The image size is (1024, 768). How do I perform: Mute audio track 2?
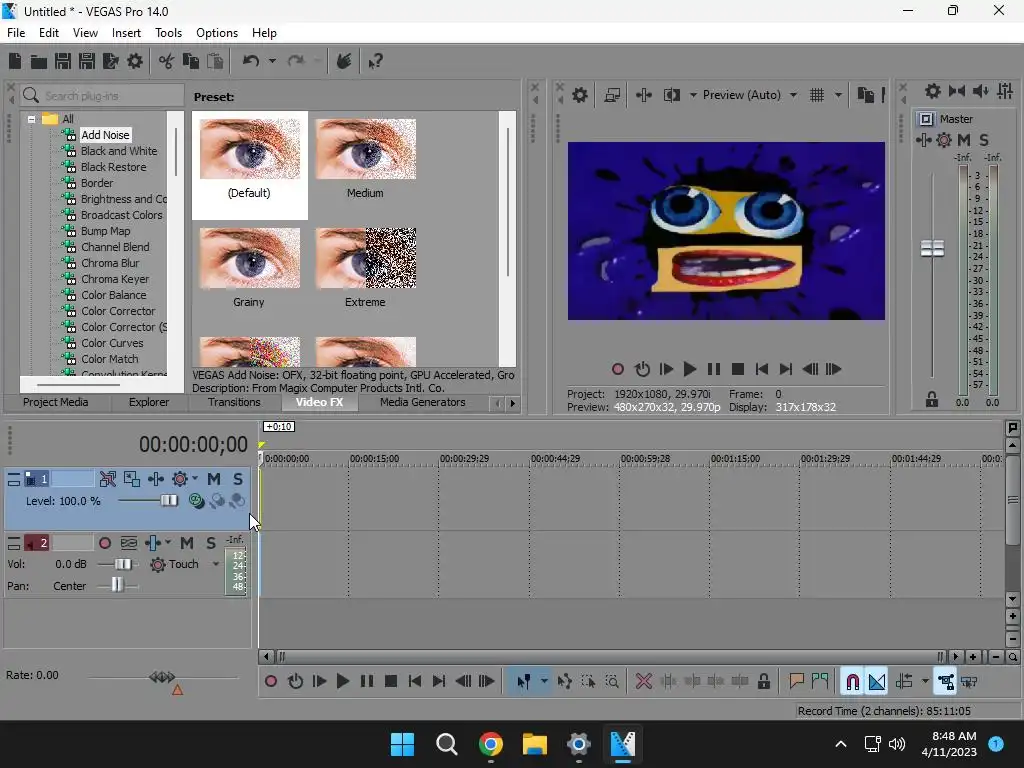click(x=187, y=543)
